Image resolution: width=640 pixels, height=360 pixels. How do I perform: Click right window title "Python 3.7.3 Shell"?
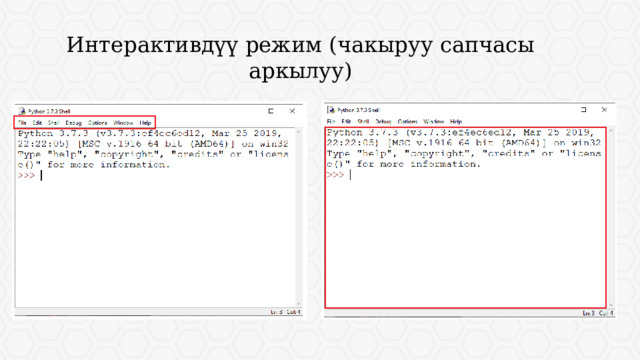[358, 110]
